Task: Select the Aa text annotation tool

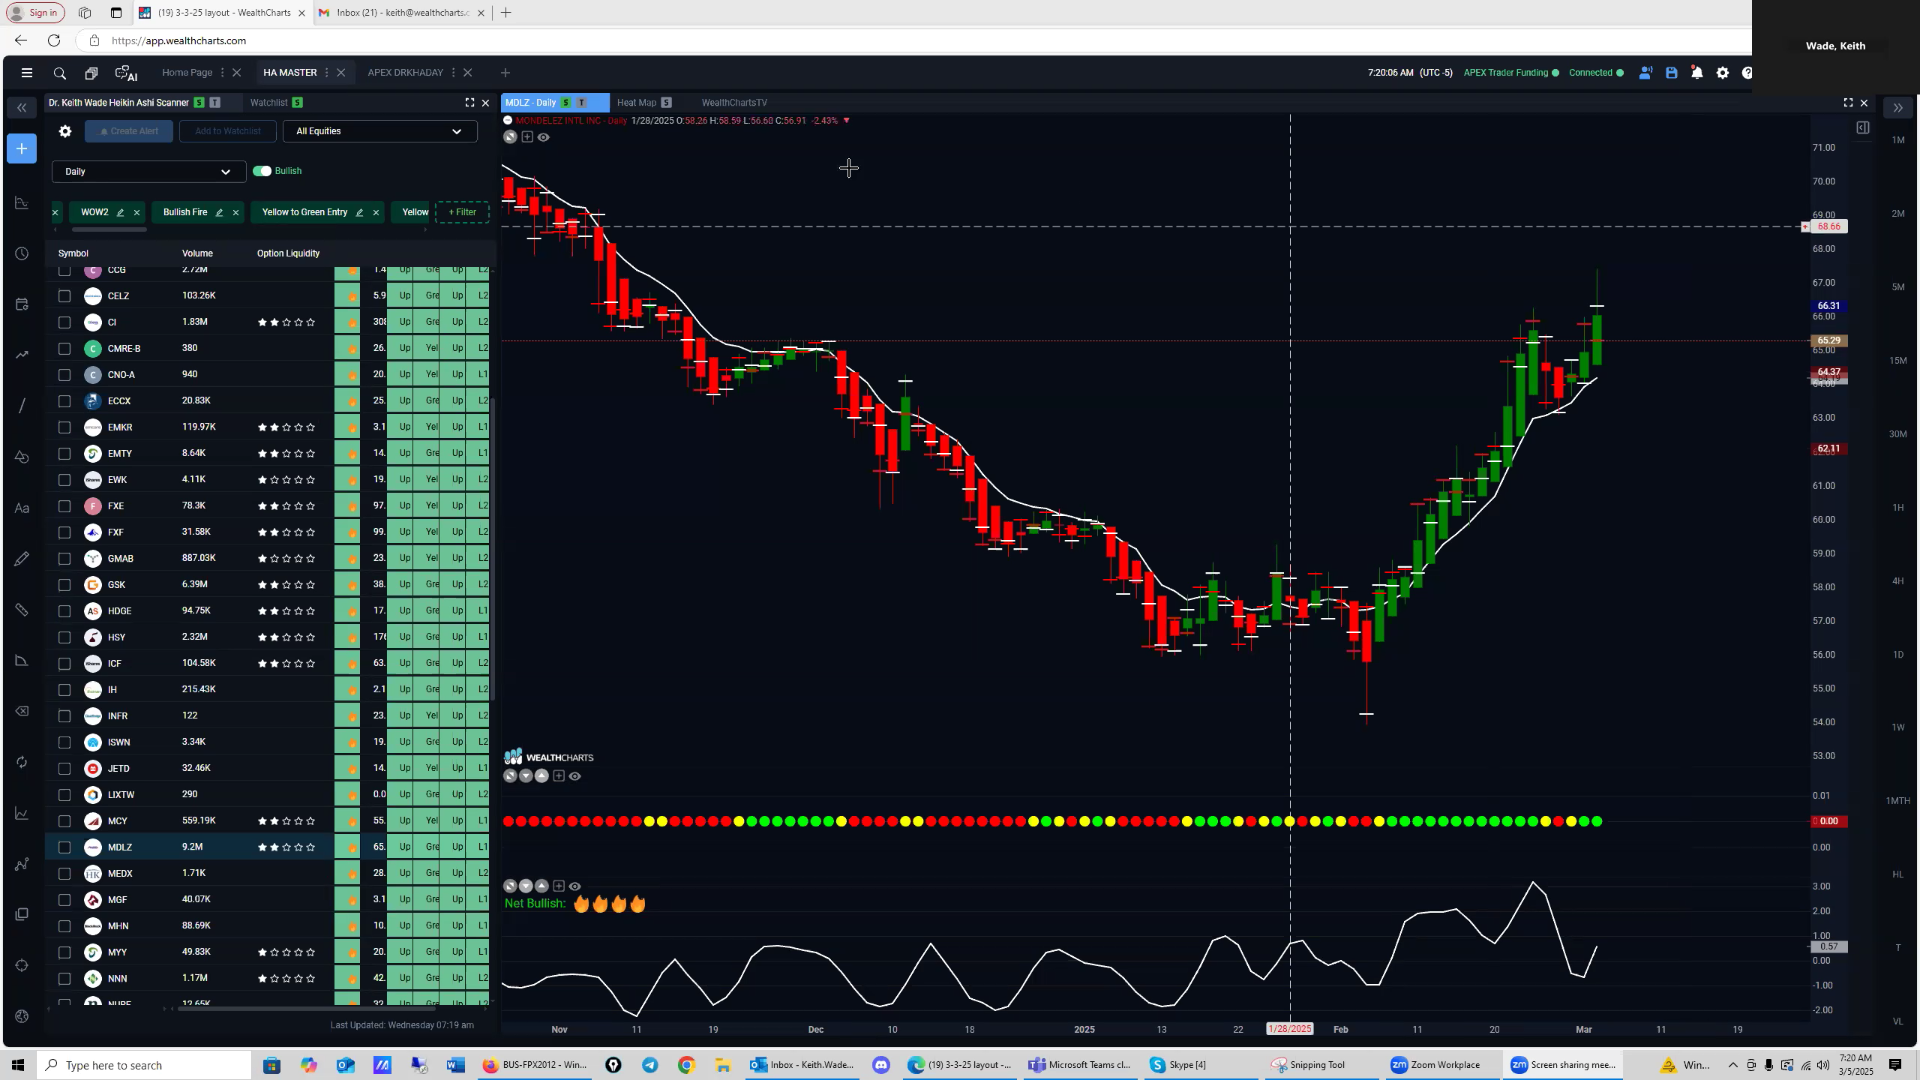Action: pyautogui.click(x=22, y=508)
